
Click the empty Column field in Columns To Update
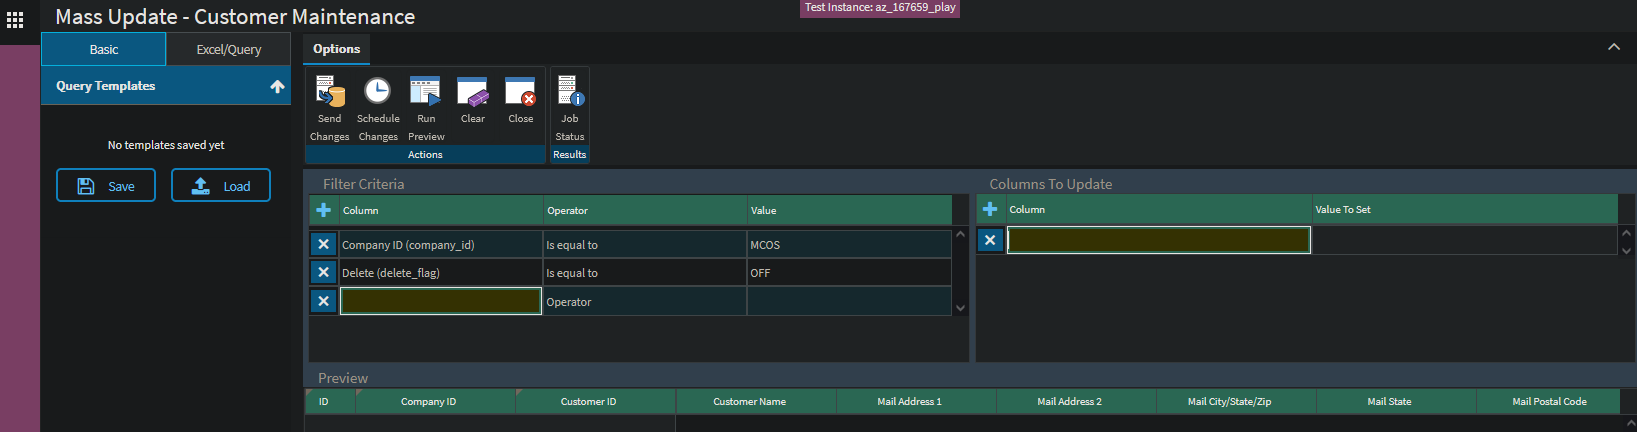1158,240
